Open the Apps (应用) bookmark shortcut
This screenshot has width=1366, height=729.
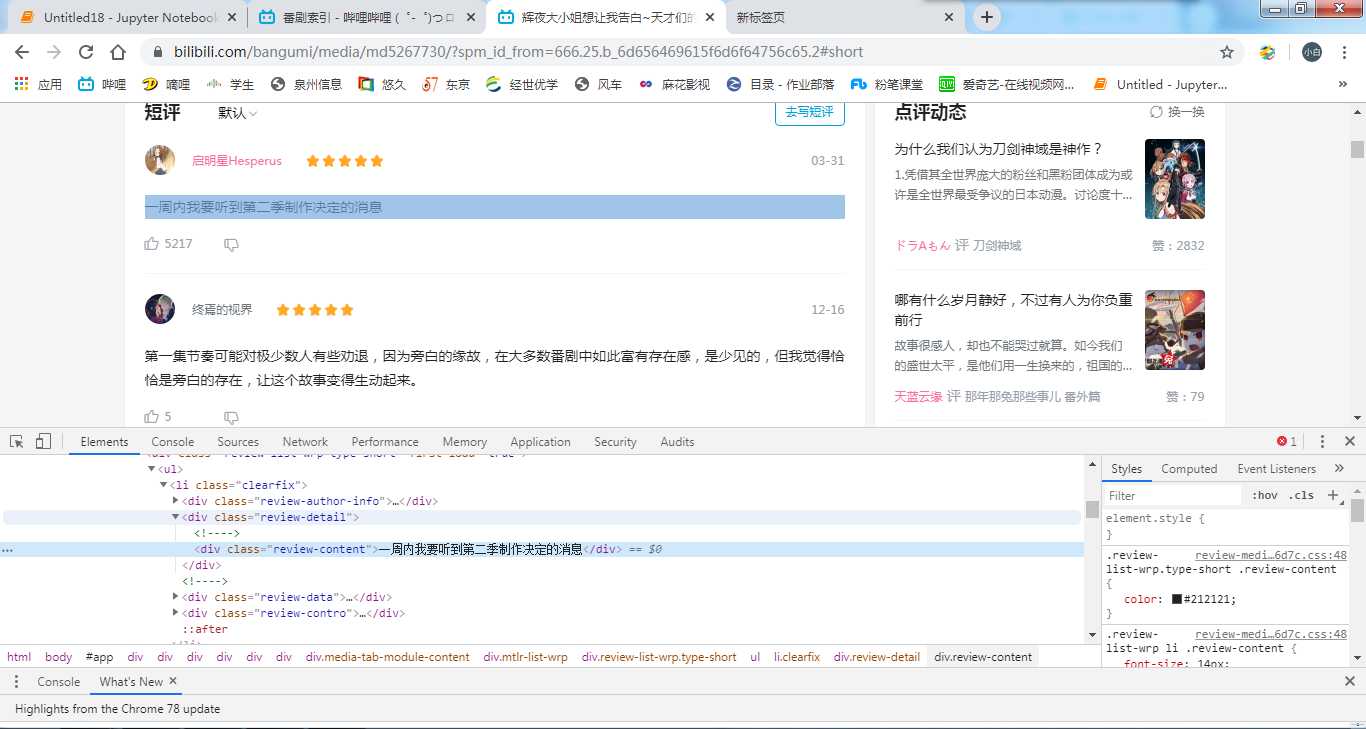point(38,84)
